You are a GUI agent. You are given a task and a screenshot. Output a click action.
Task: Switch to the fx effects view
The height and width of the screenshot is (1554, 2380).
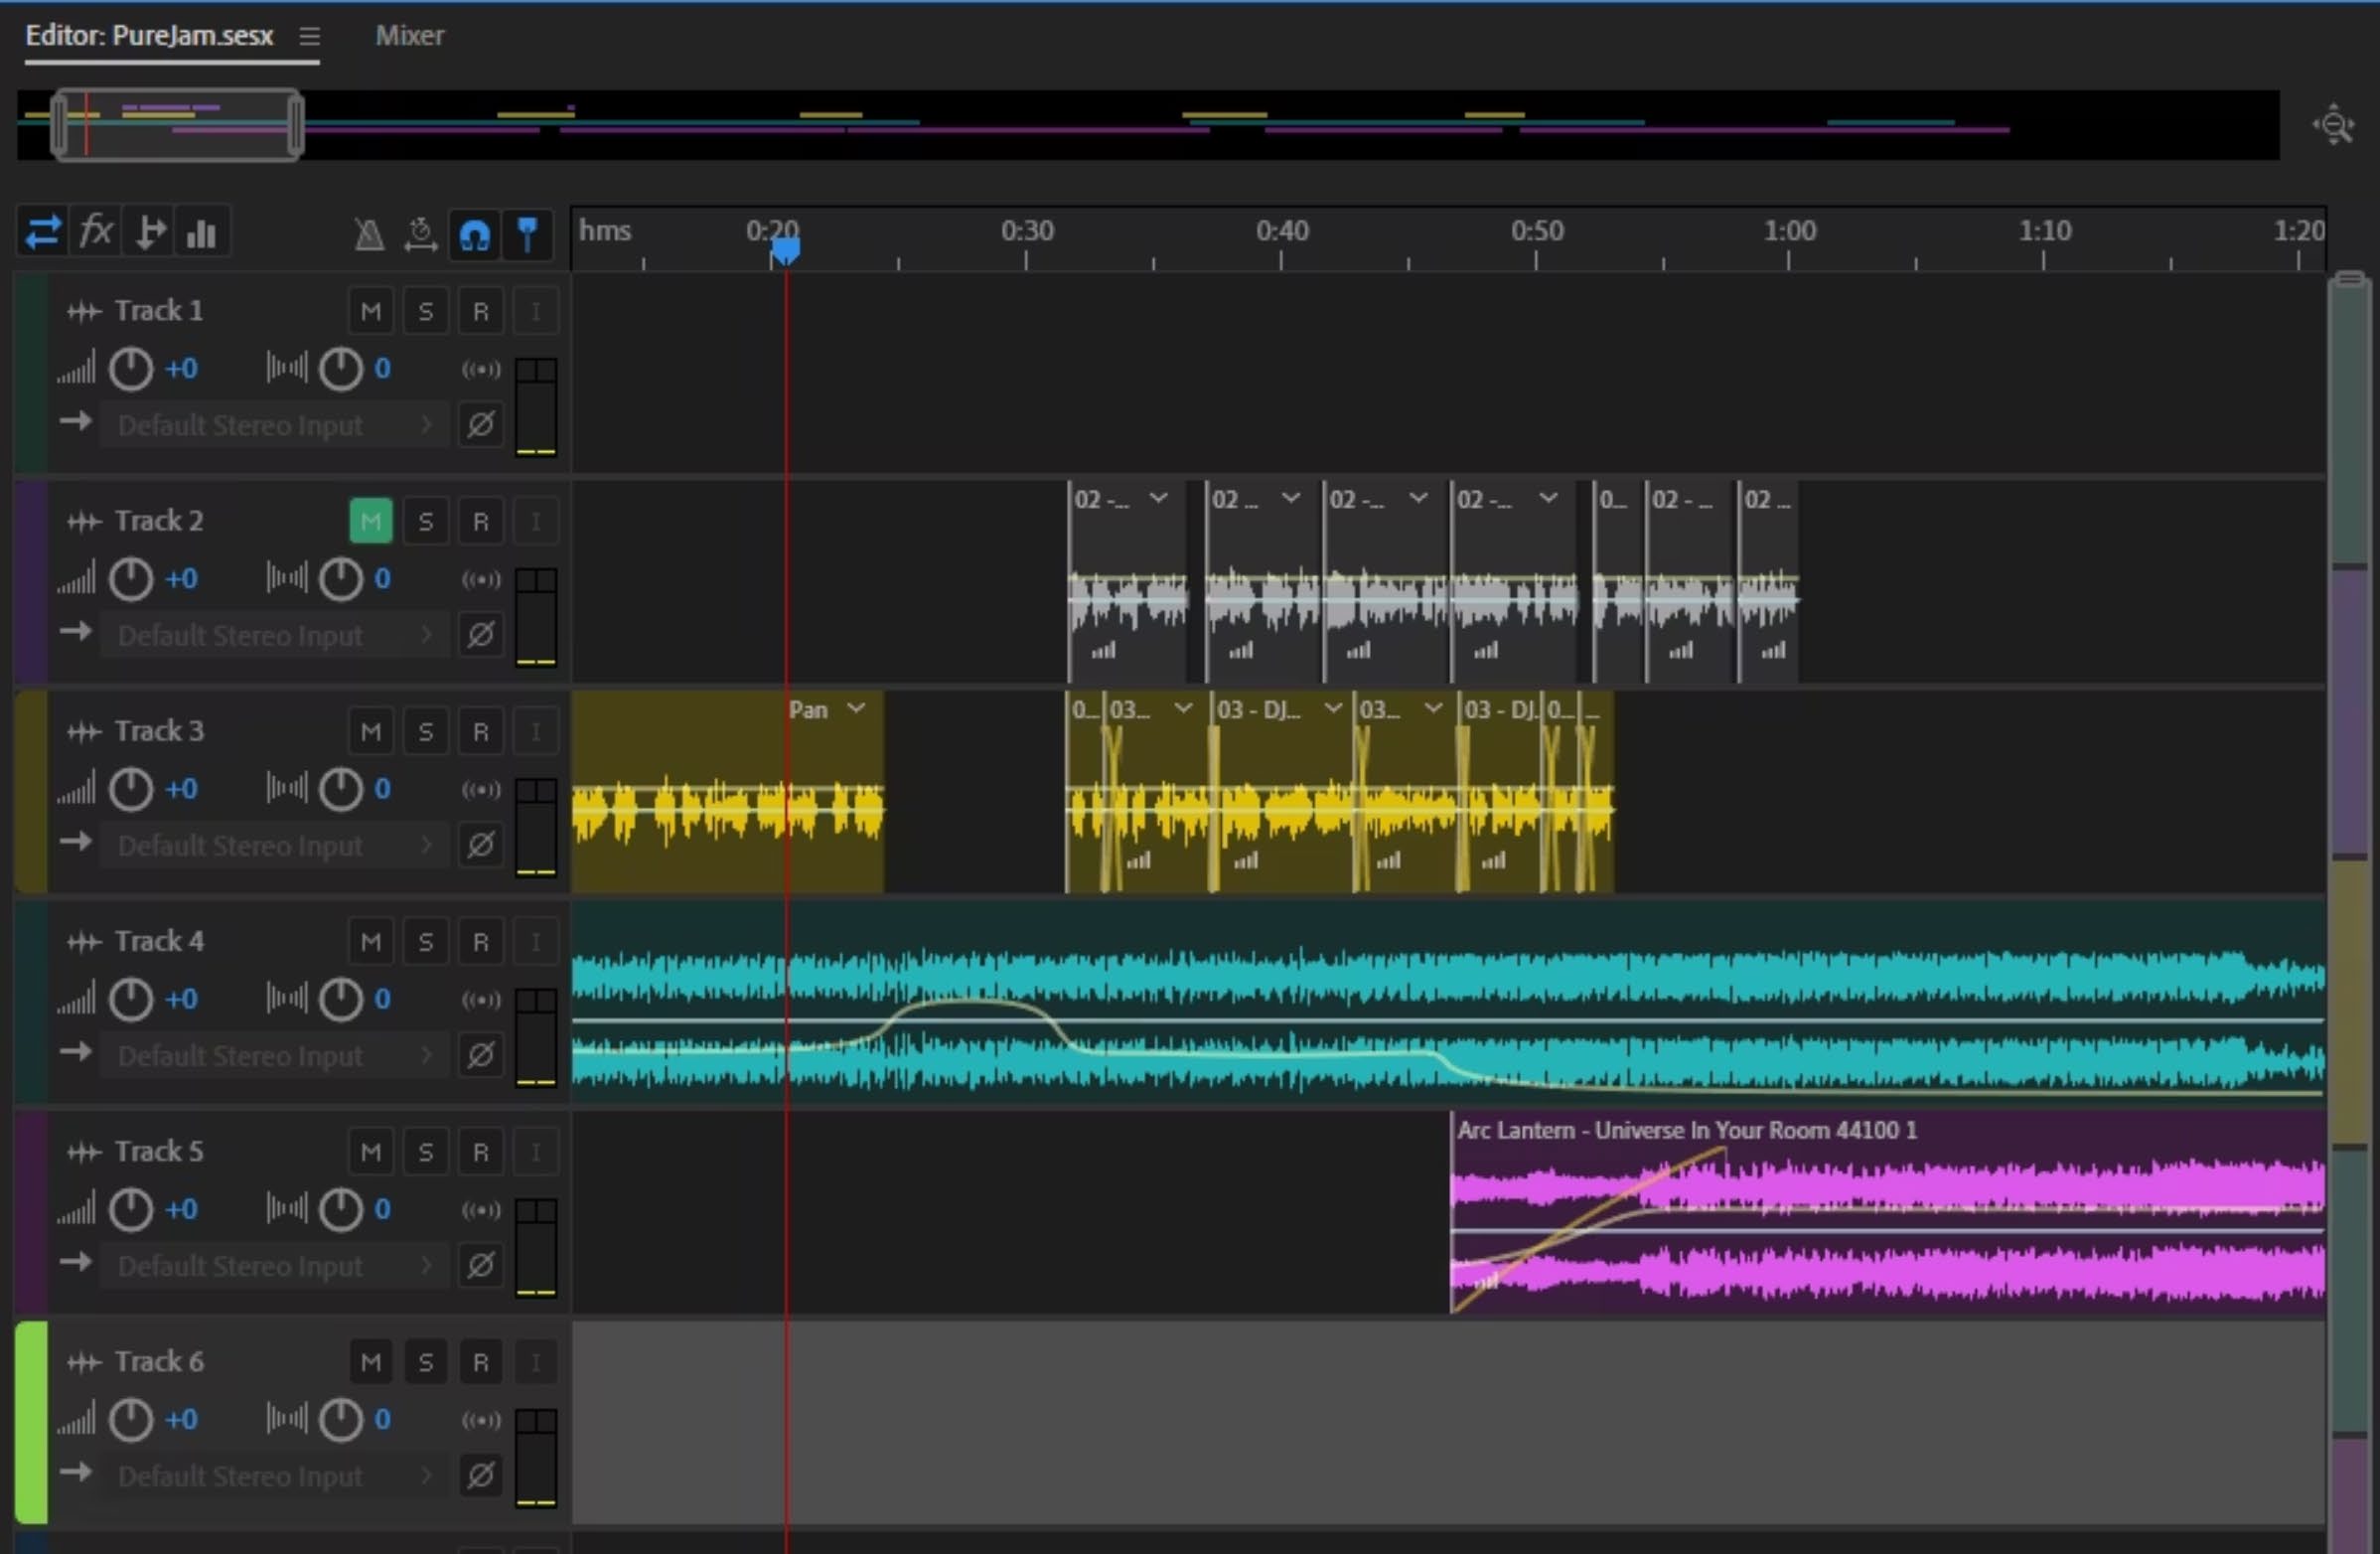pos(96,233)
